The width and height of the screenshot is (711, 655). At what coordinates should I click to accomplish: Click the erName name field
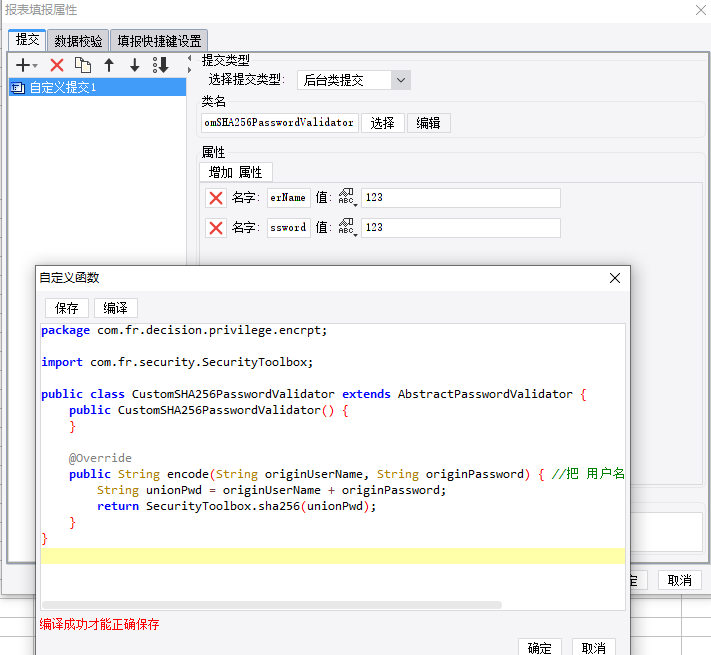(288, 198)
